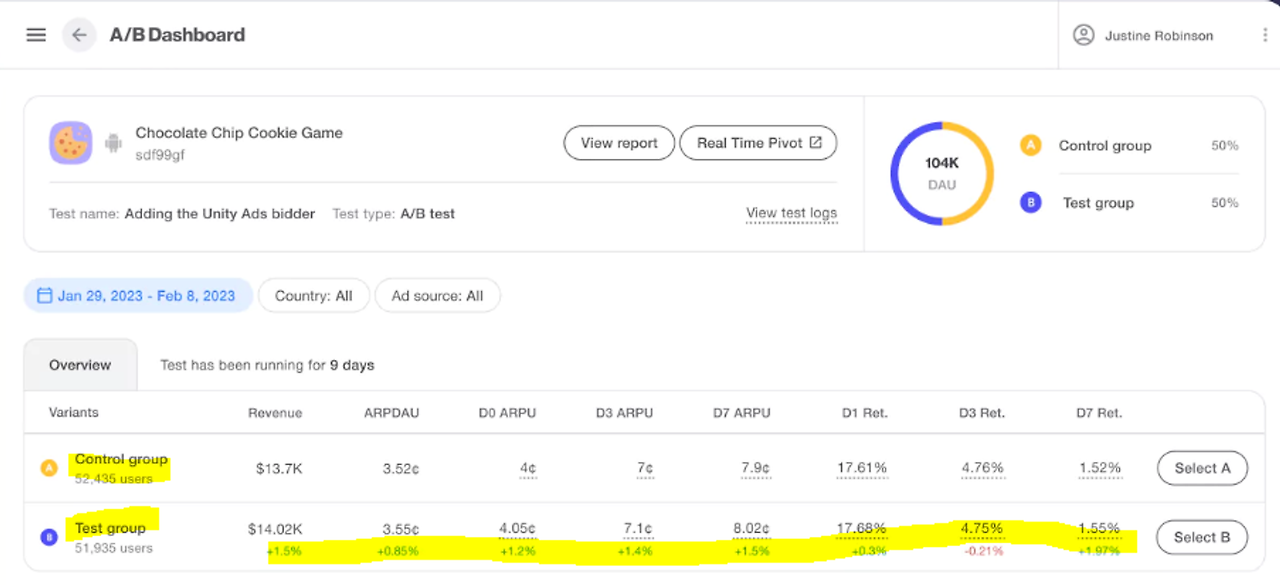This screenshot has height=585, width=1280.
Task: Choose Select B for test group
Action: (1202, 537)
